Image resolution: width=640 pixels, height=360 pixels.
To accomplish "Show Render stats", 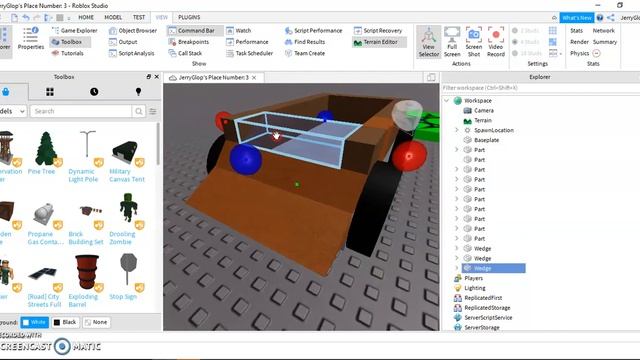I will (579, 42).
